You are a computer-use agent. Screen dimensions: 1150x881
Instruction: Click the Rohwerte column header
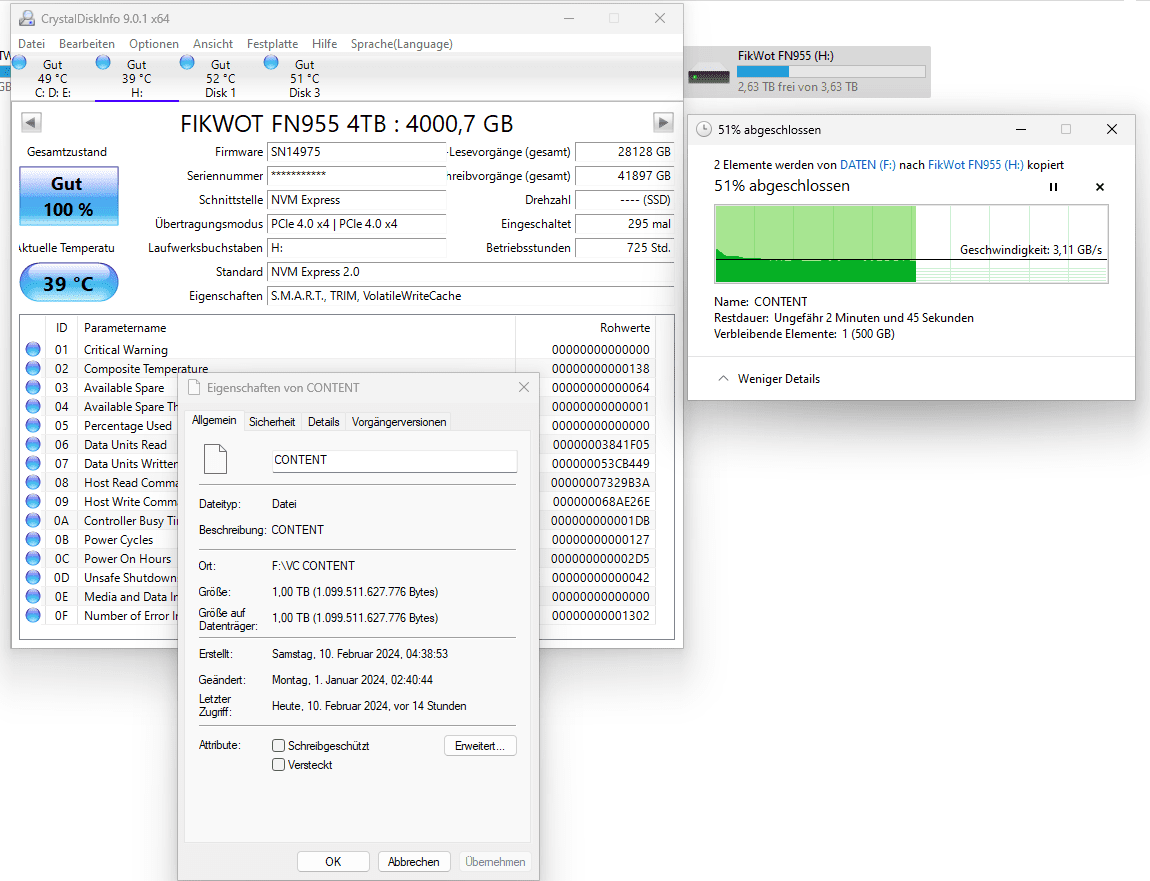point(625,328)
